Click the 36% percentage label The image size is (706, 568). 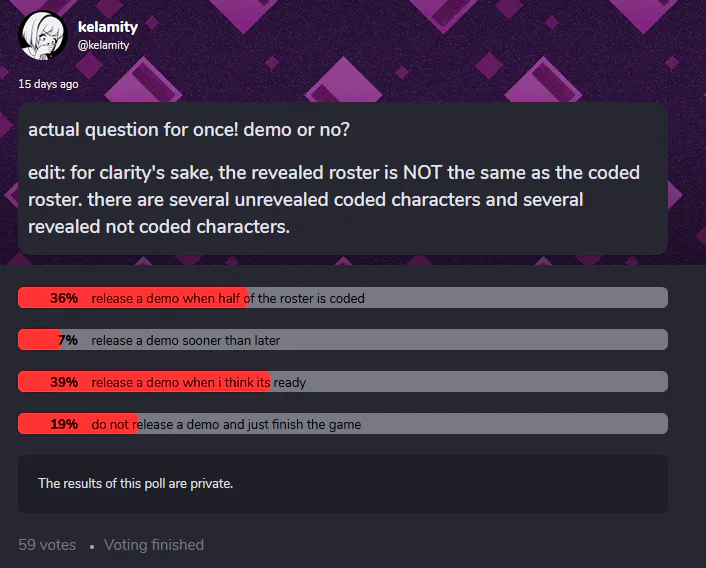pos(64,298)
